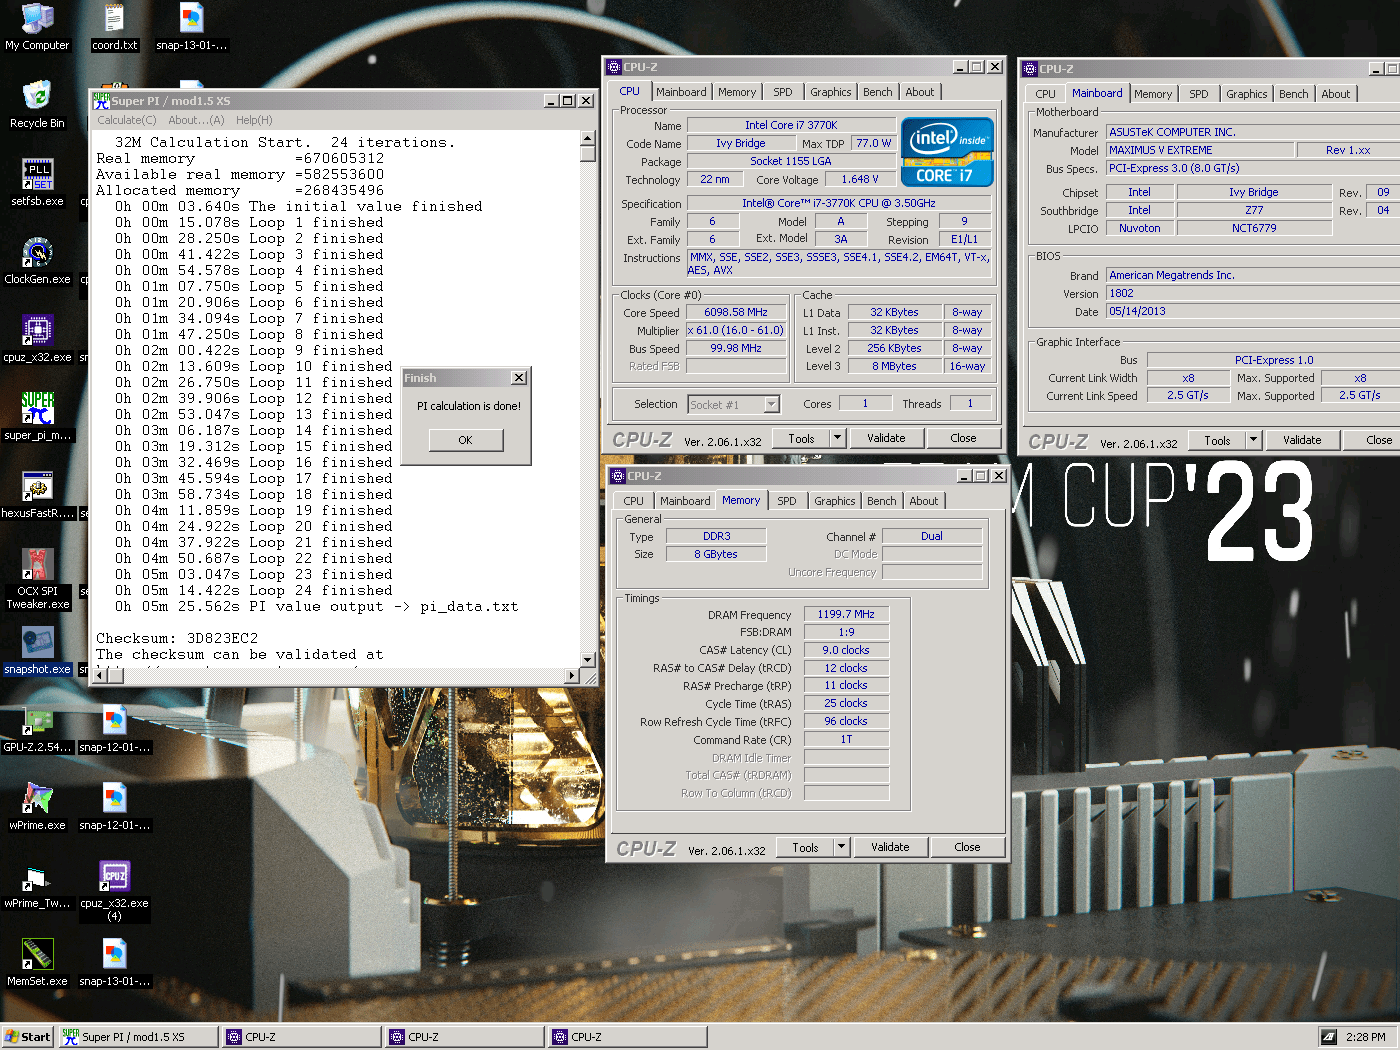Viewport: 1400px width, 1050px height.
Task: Switch to Mainboard tab in CPU-Z CPU window
Action: pos(681,92)
